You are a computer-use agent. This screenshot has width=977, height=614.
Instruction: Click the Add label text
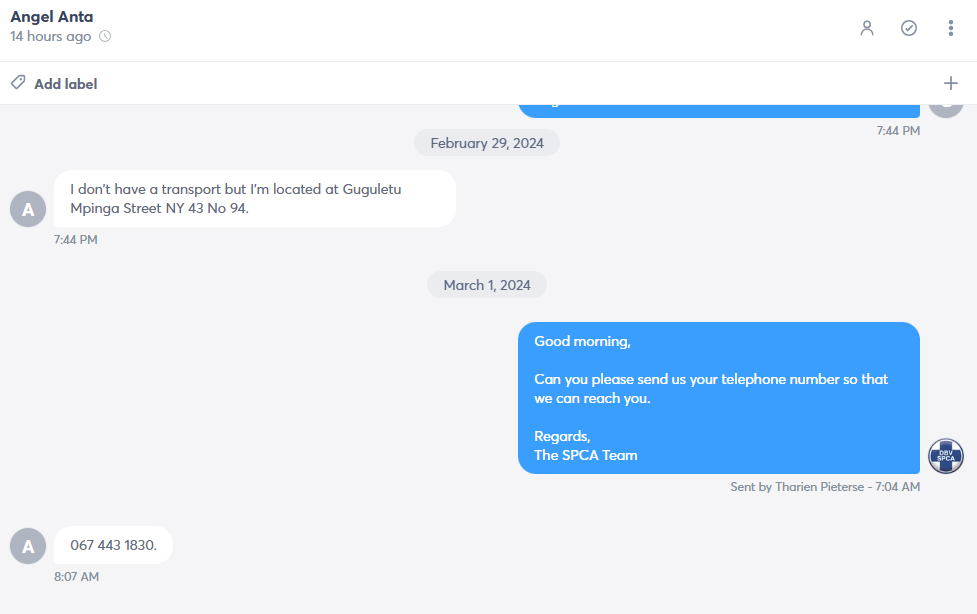coord(65,84)
